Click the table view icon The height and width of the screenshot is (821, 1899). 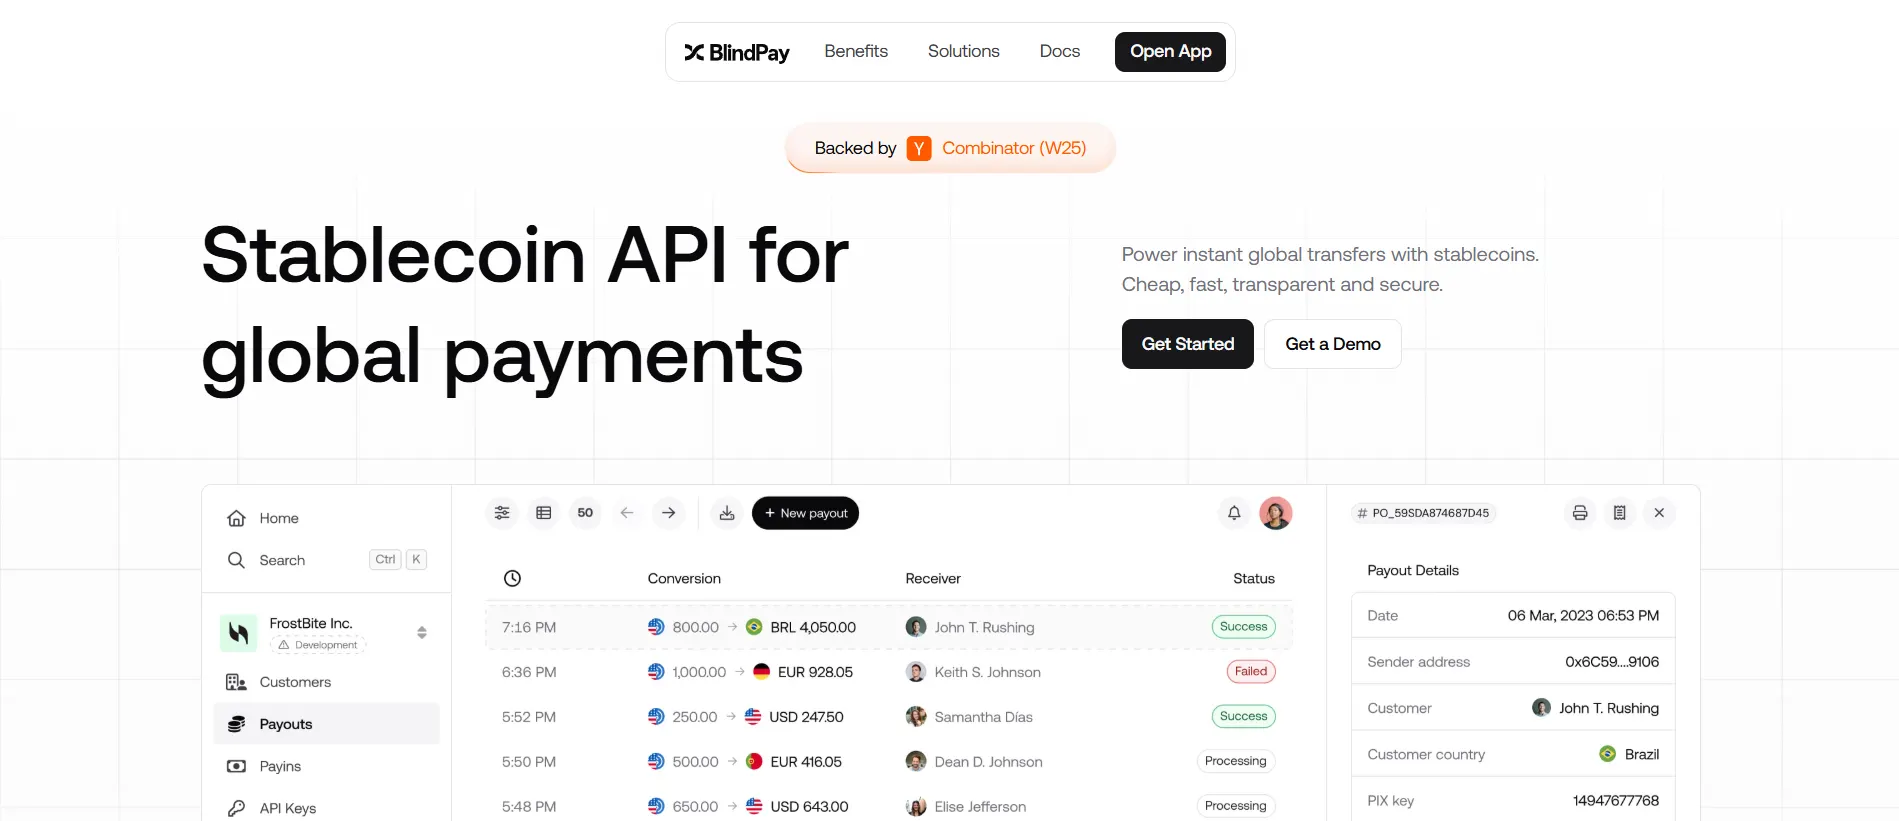click(544, 513)
